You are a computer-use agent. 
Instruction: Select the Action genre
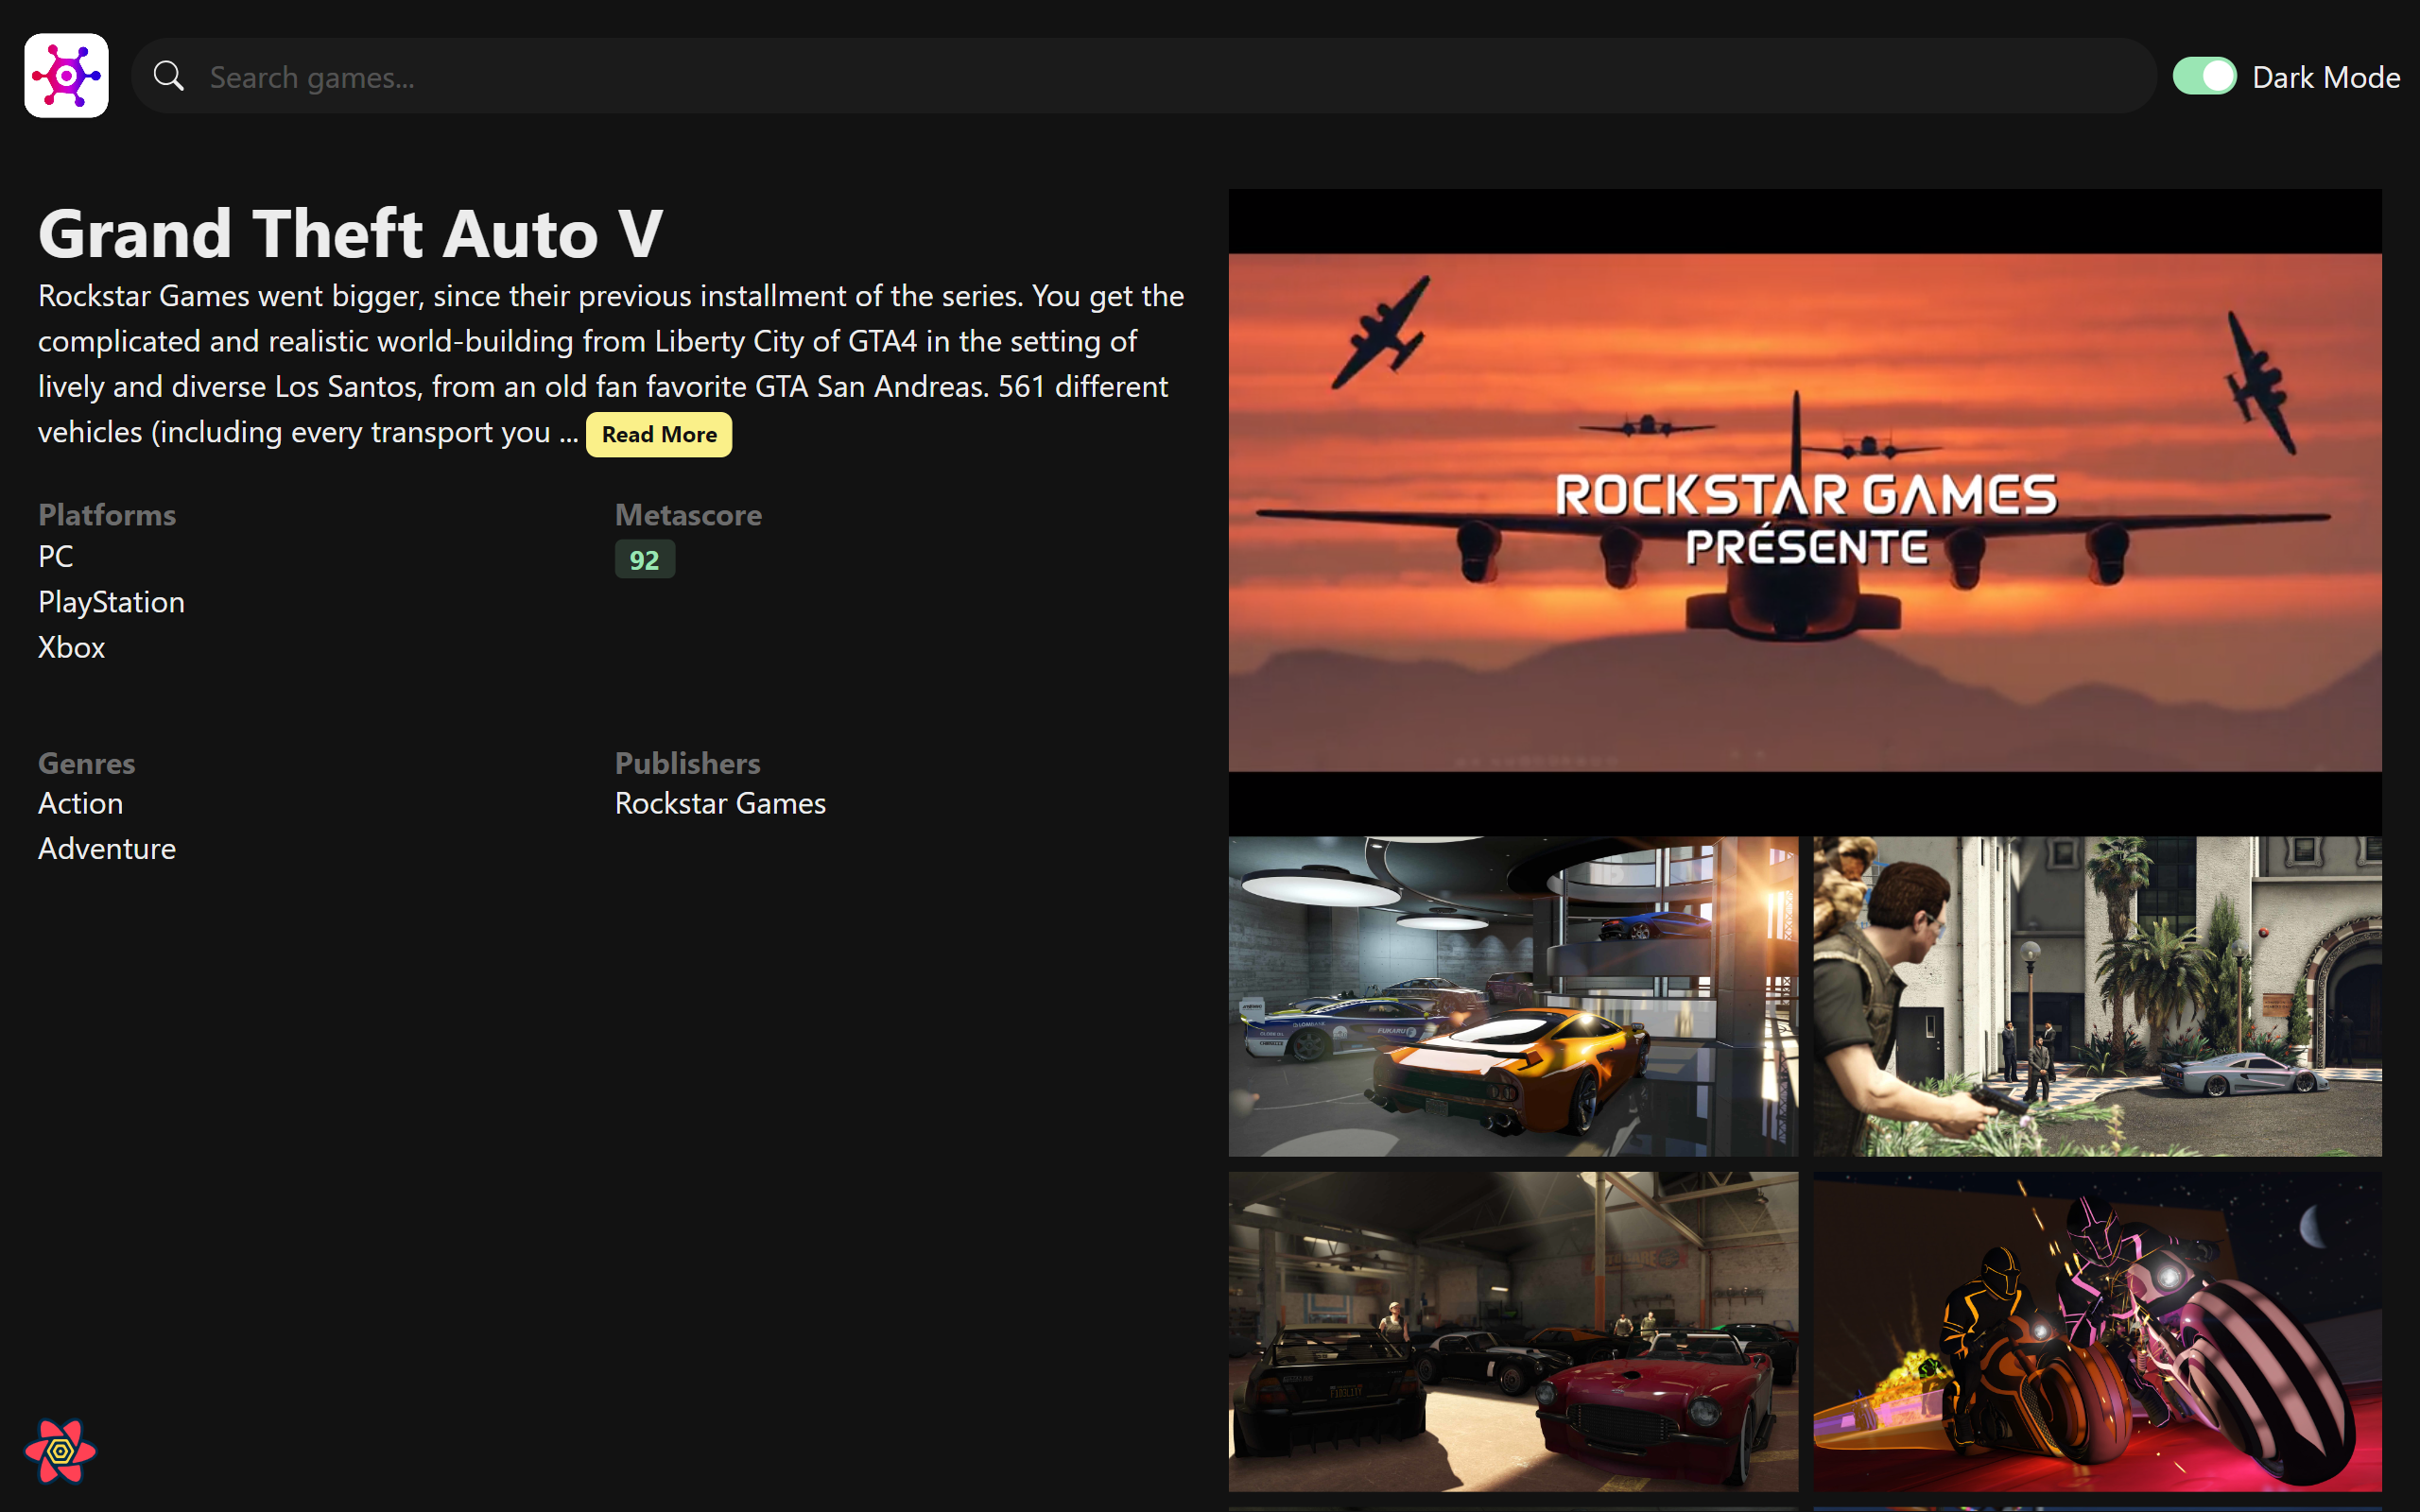[80, 803]
